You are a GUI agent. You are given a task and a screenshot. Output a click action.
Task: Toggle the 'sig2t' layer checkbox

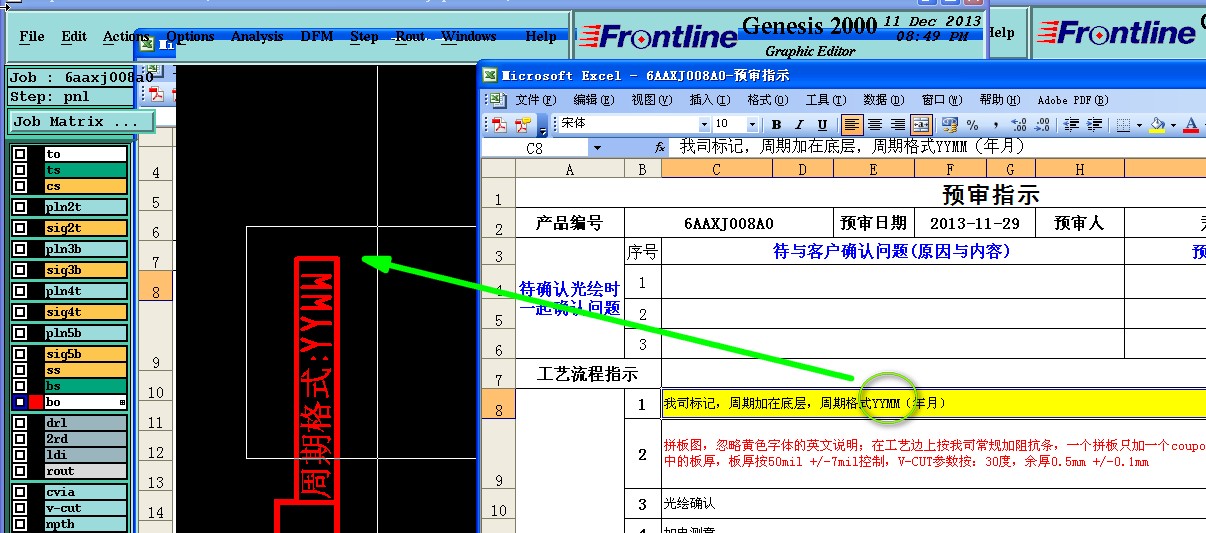coord(20,228)
